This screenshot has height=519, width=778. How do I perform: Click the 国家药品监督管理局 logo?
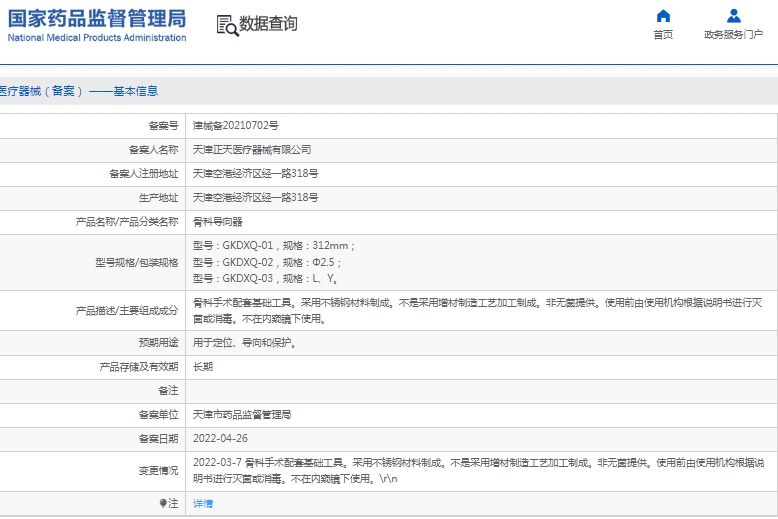(x=97, y=19)
